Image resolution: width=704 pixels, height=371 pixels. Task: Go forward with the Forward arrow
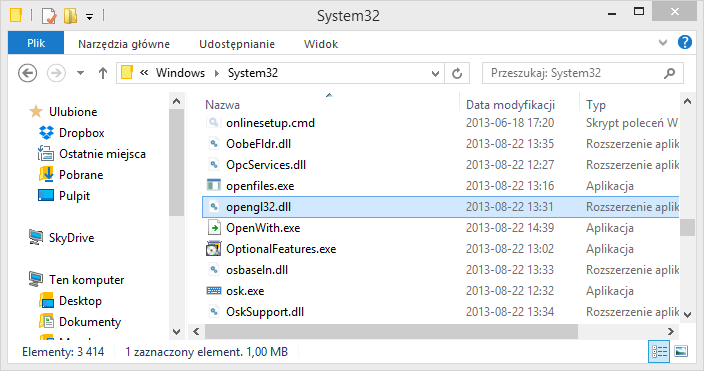pos(57,73)
